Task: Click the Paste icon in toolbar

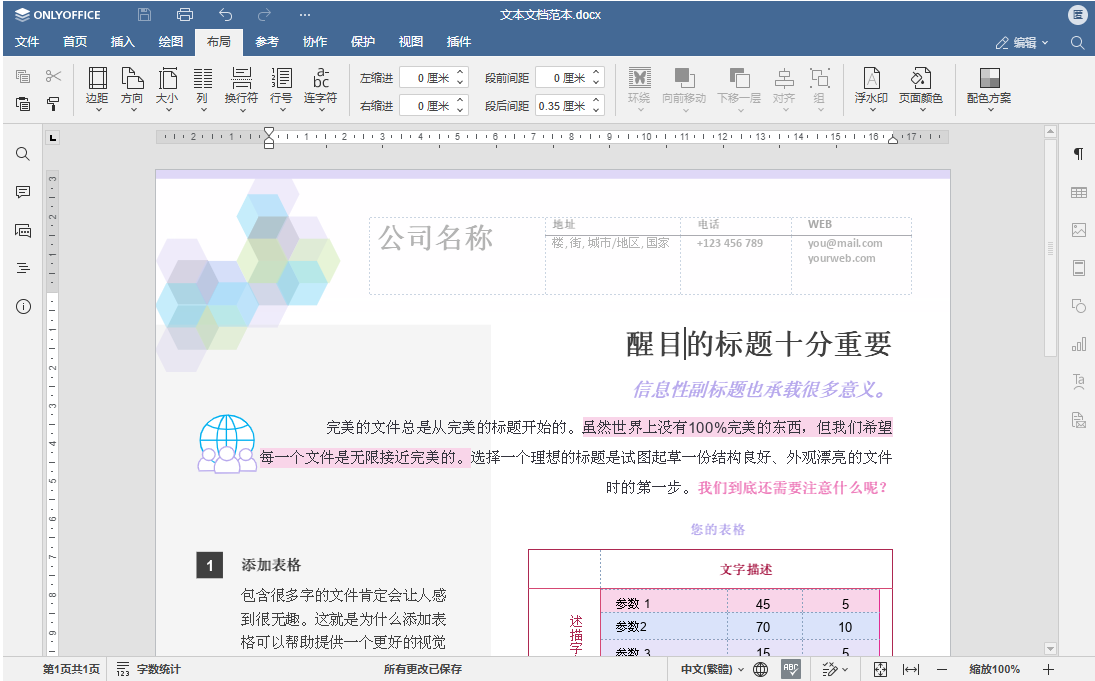Action: pos(23,104)
